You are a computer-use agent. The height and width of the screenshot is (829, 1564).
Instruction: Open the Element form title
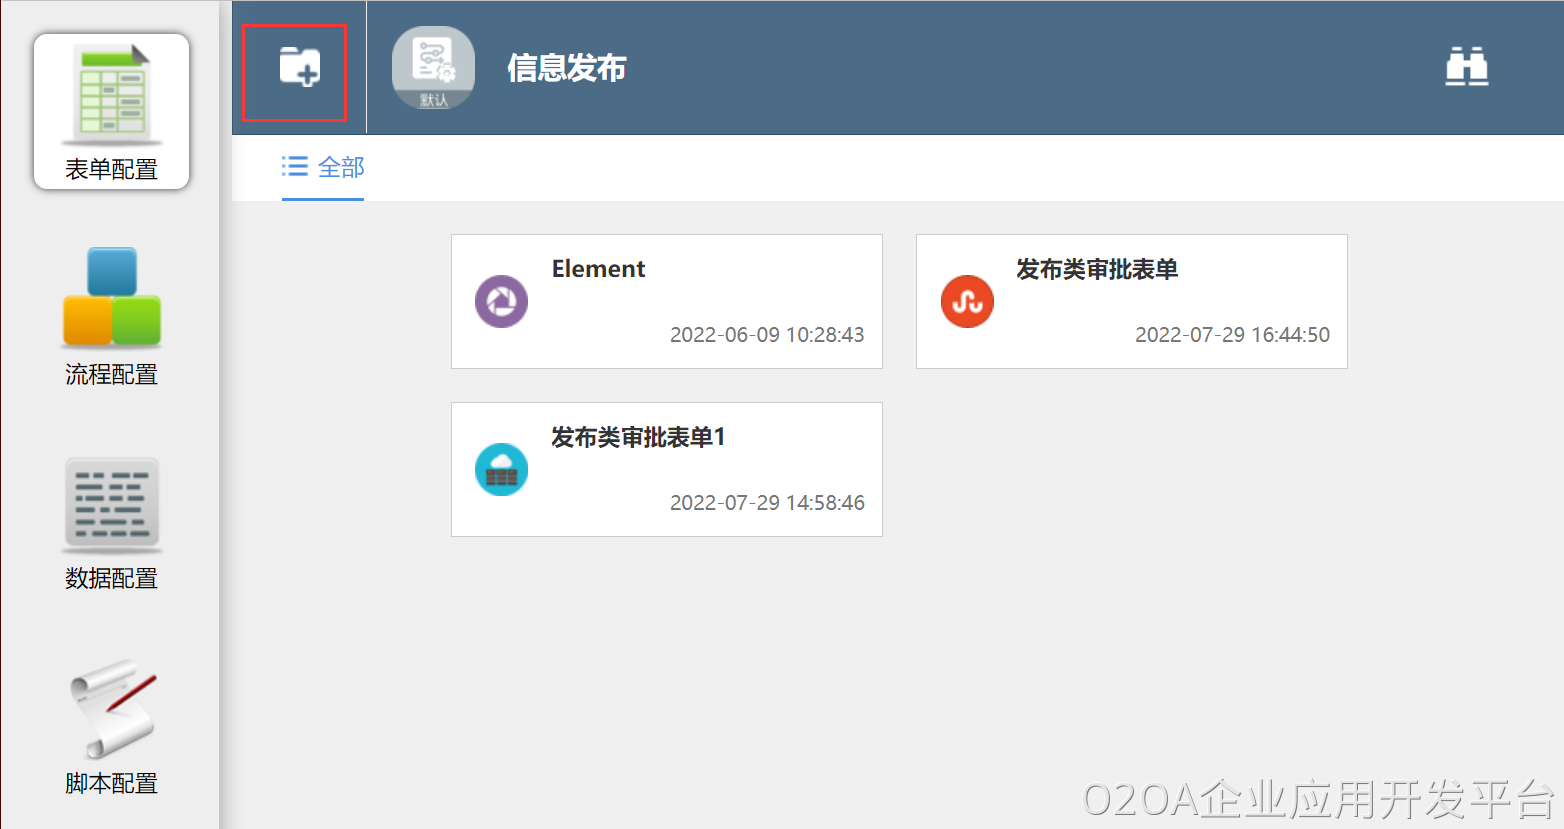pos(598,269)
